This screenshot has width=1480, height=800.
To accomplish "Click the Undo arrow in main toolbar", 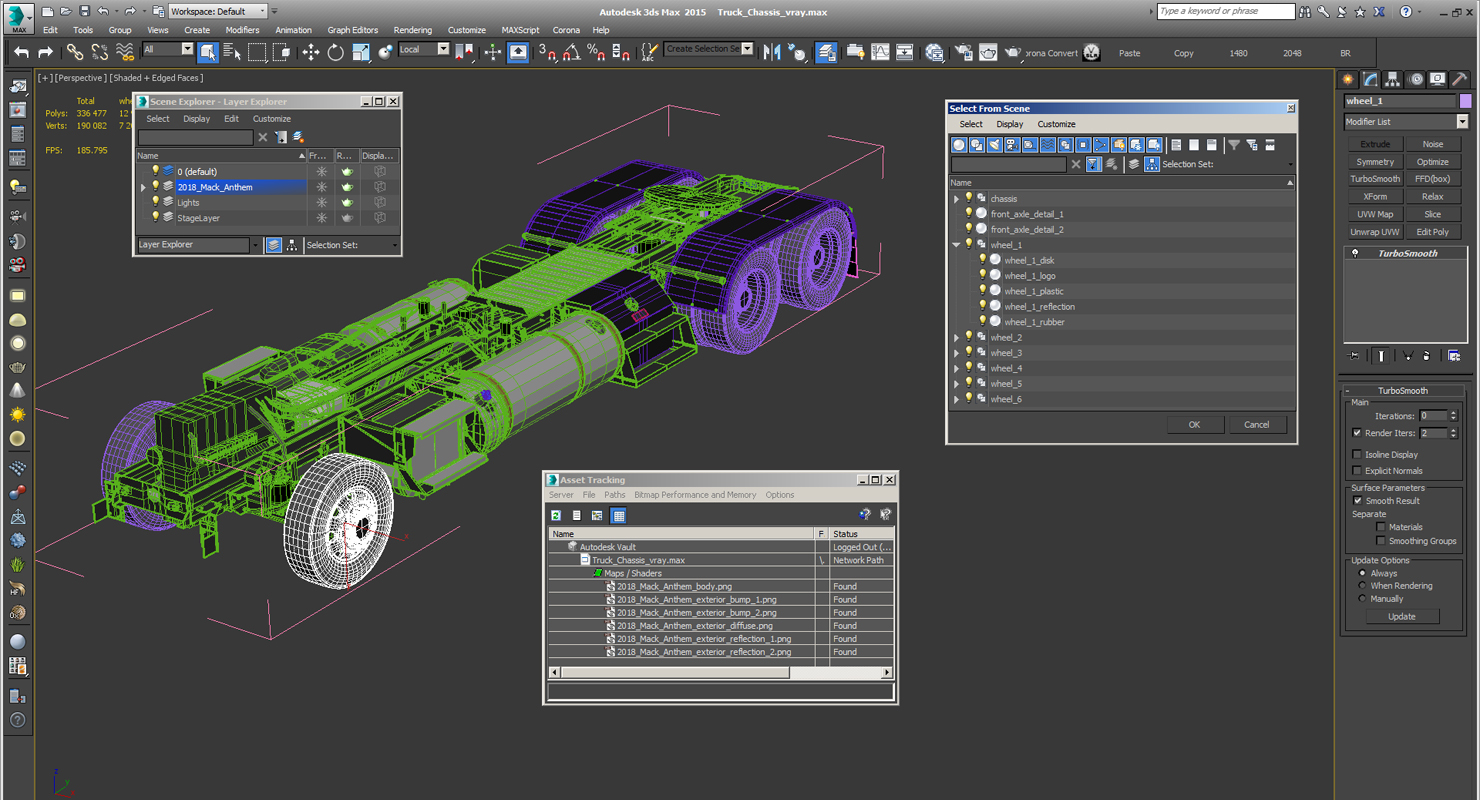I will point(21,52).
